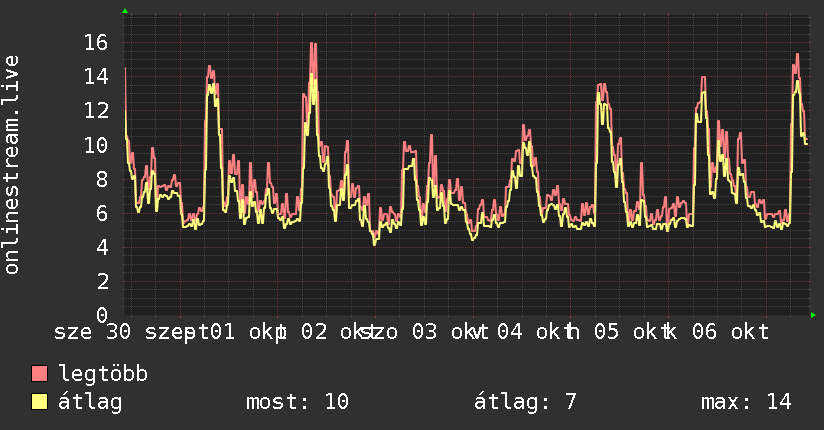Viewport: 824px width, 430px height.
Task: Click the yellow átlag legend swatch
Action: (39, 402)
